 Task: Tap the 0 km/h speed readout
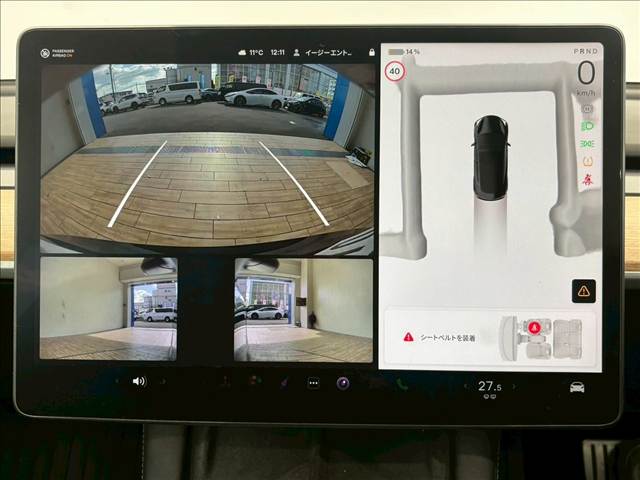coord(586,78)
